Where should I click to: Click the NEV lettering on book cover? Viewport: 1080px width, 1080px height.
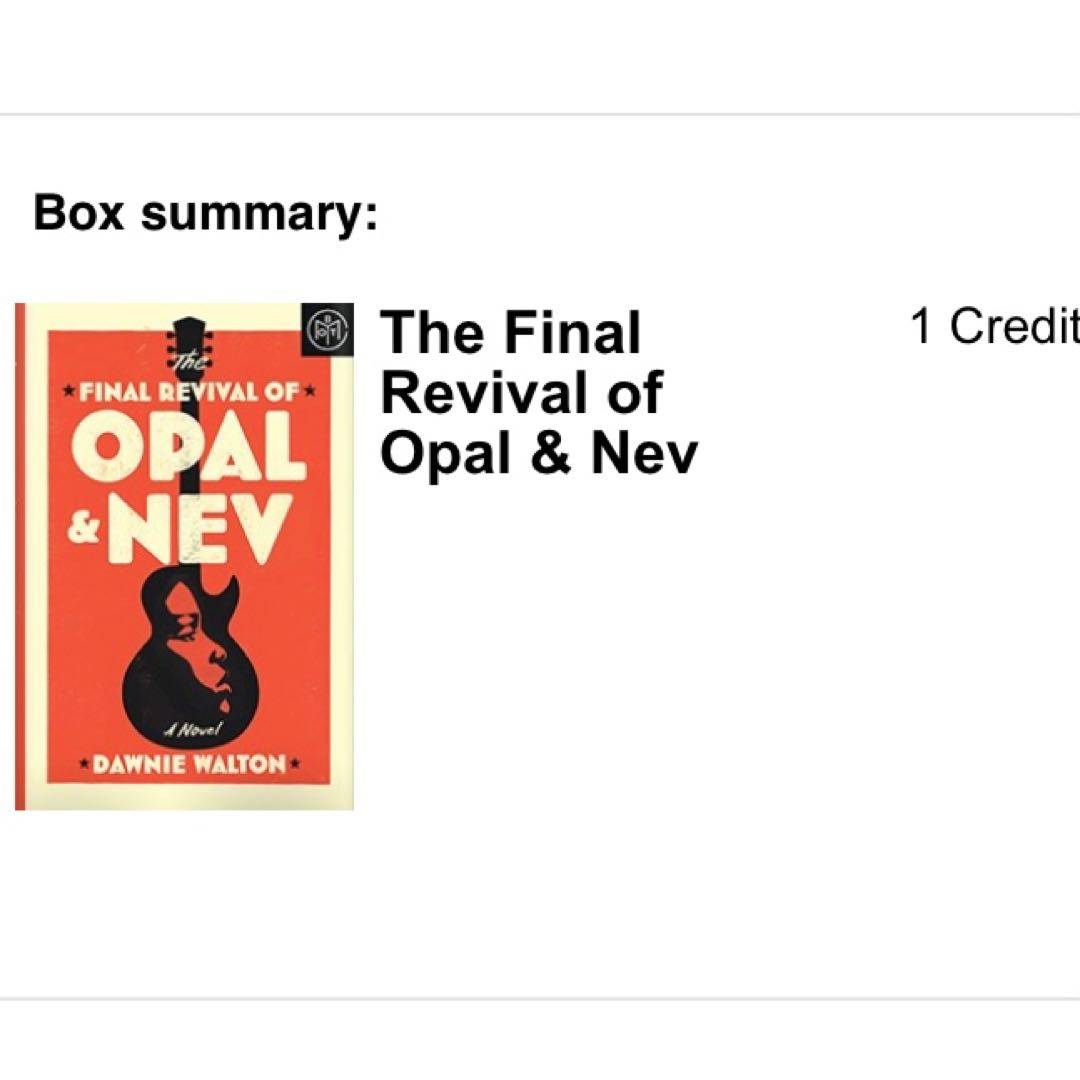[205, 531]
